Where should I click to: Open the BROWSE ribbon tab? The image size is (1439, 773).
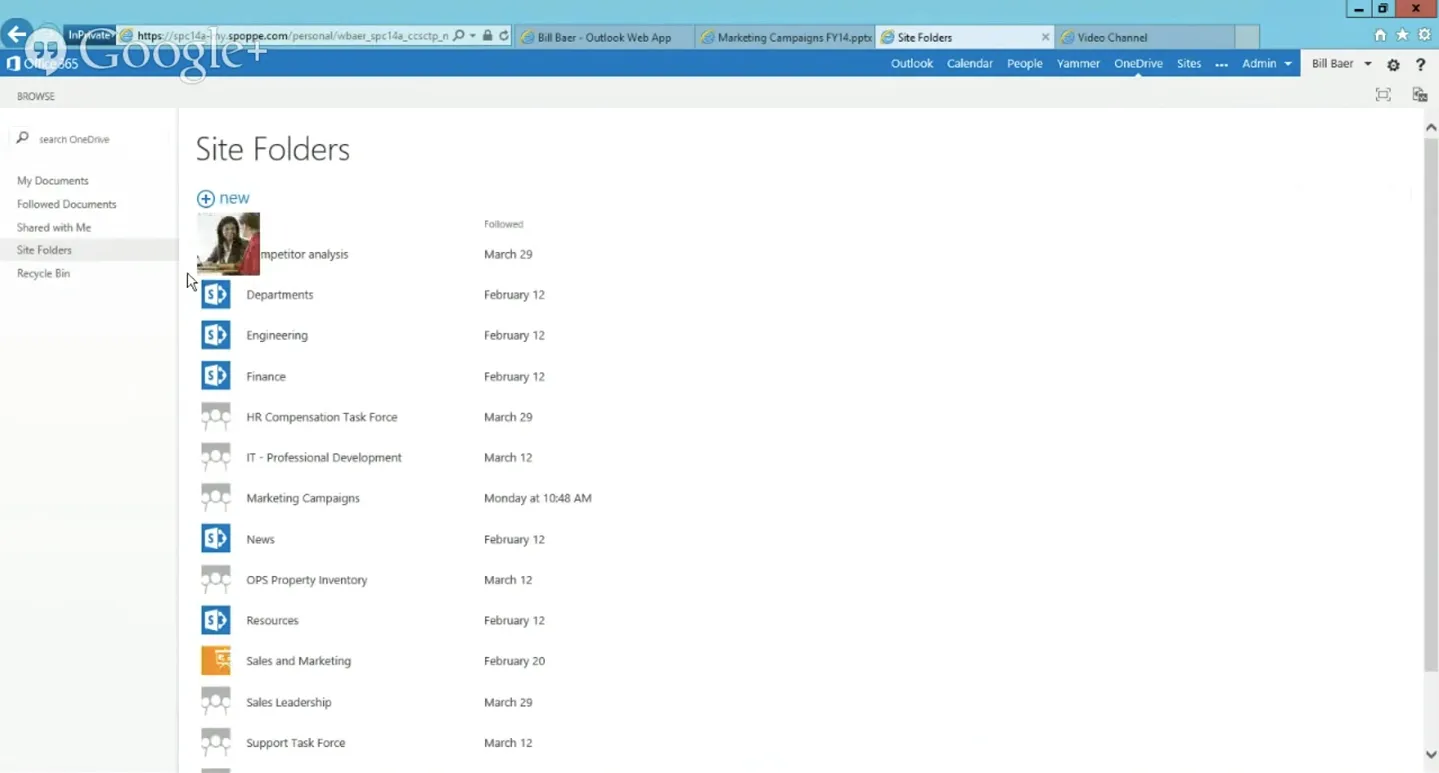click(36, 96)
